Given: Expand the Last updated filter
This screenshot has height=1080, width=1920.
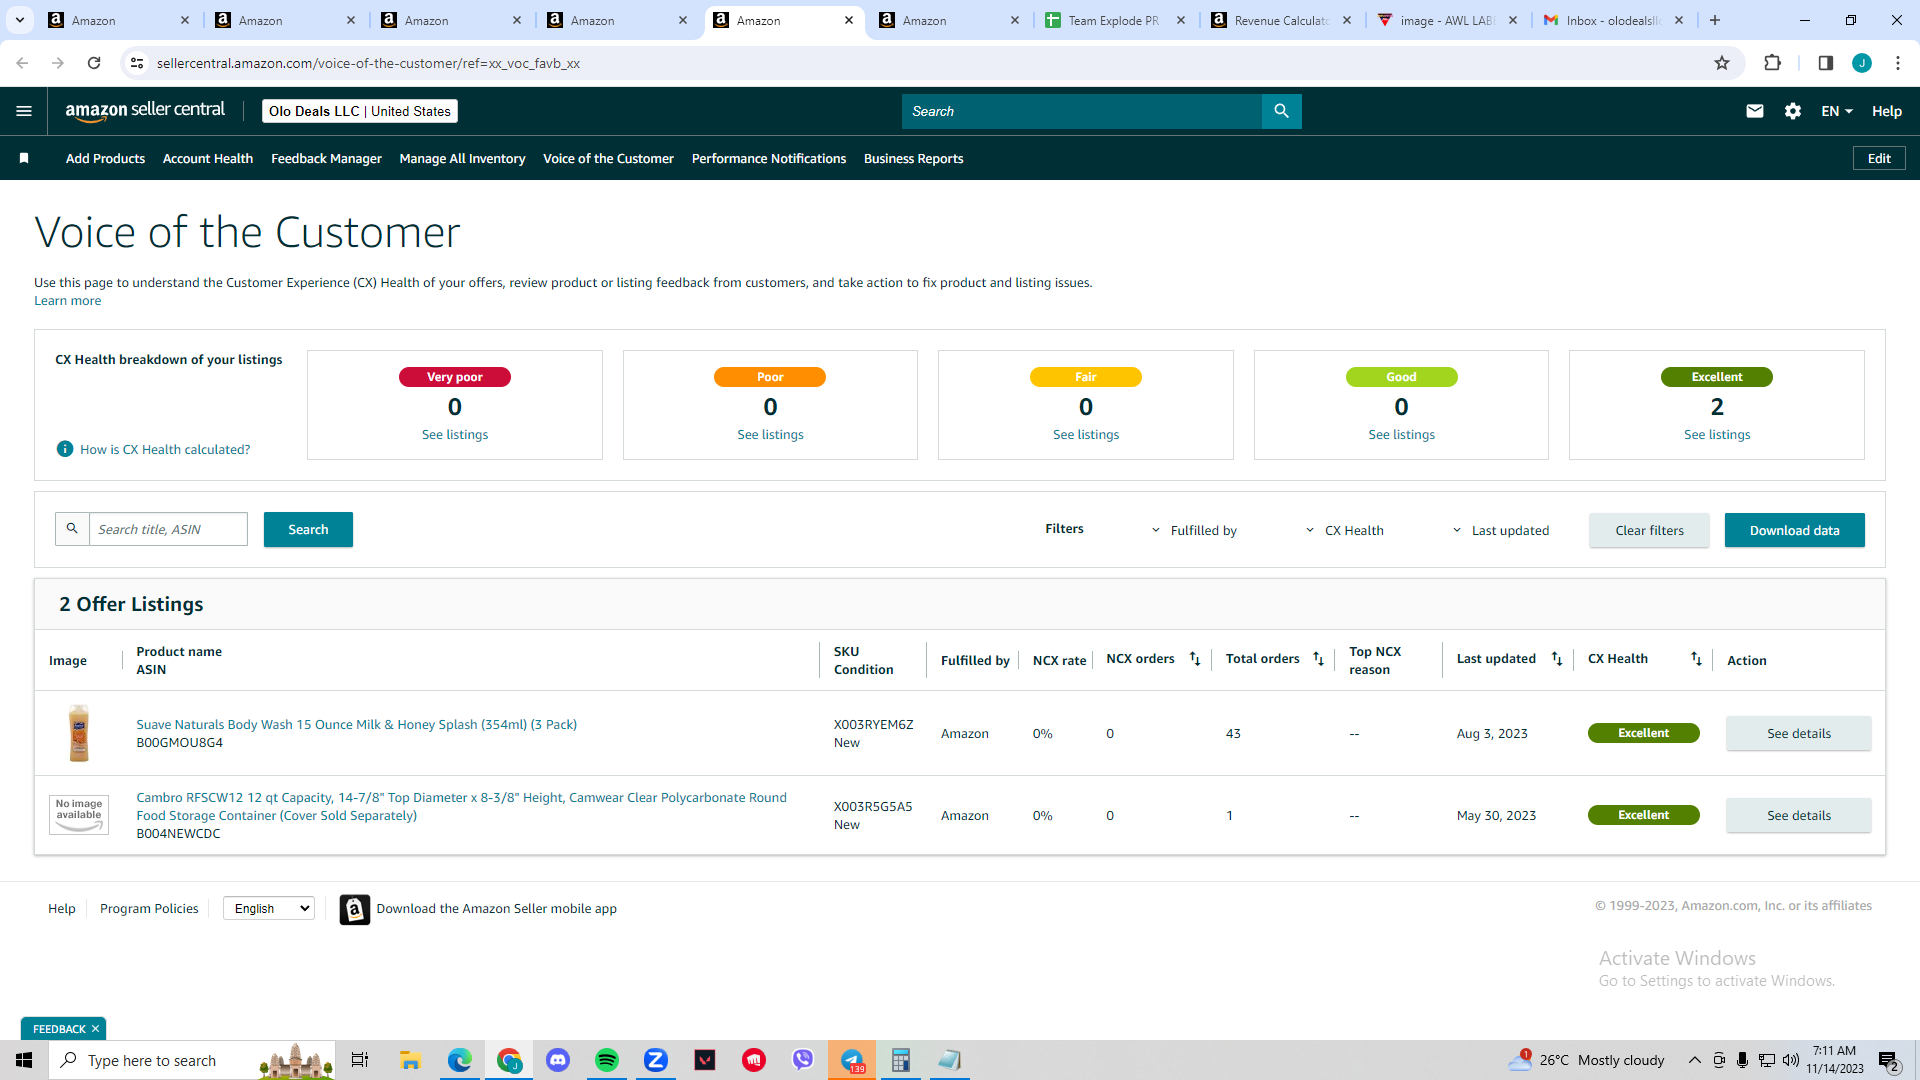Looking at the screenshot, I should [x=1500, y=530].
